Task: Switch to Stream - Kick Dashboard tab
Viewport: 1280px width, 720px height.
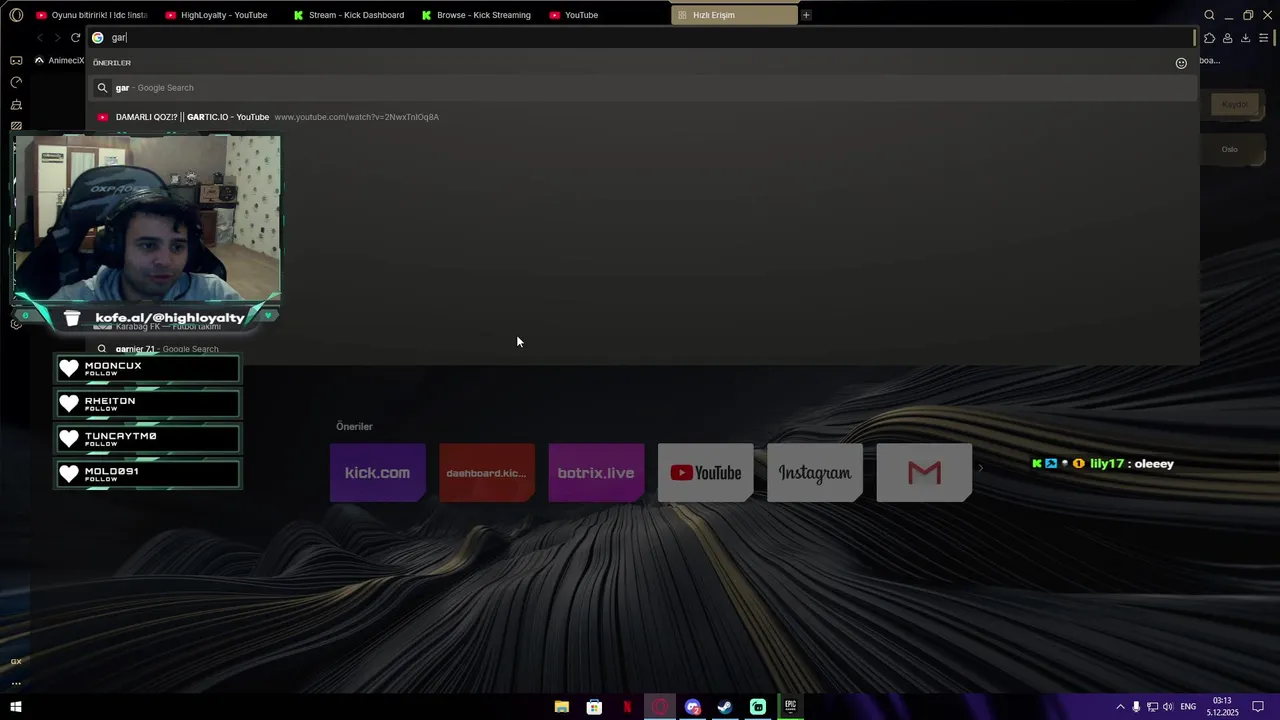Action: coord(349,15)
